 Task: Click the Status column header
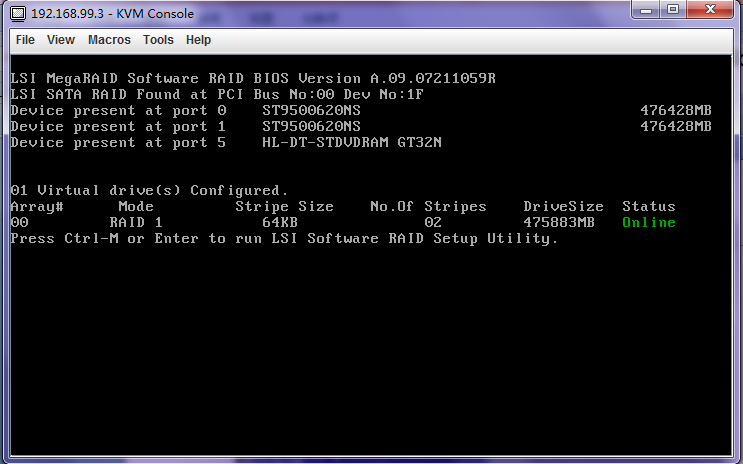[649, 207]
